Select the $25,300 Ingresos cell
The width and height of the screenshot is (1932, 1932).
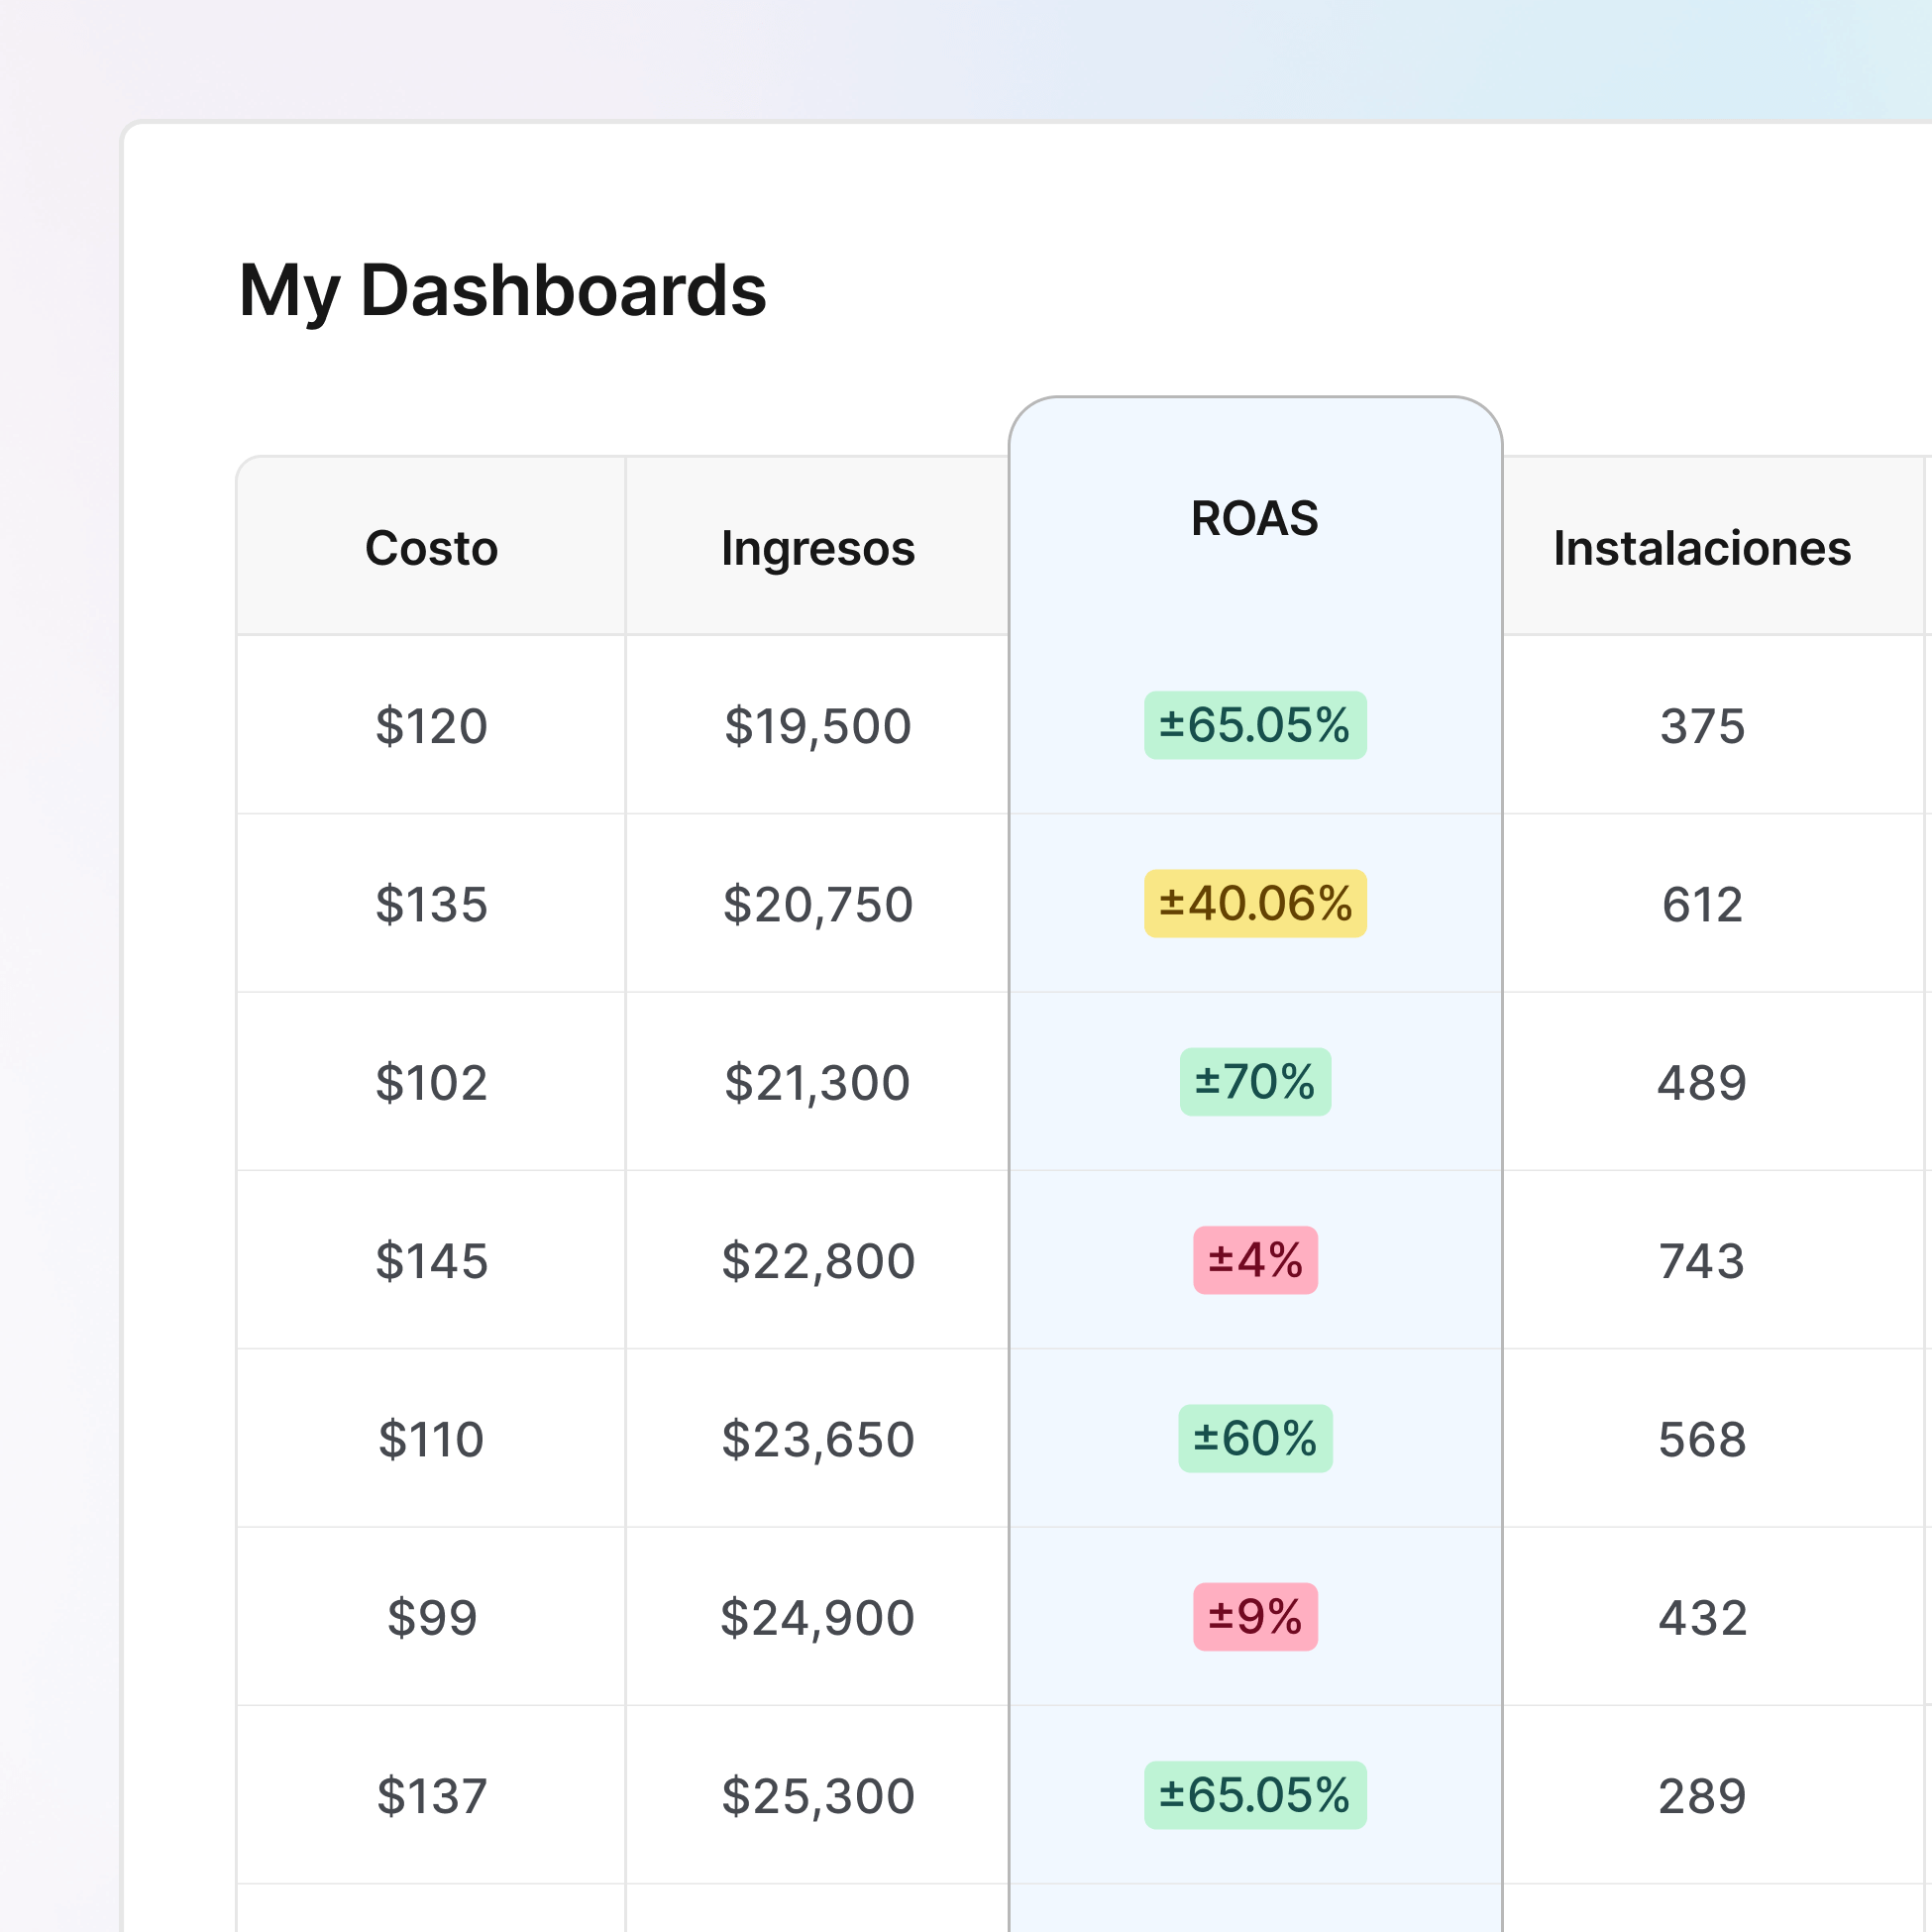(x=818, y=1795)
